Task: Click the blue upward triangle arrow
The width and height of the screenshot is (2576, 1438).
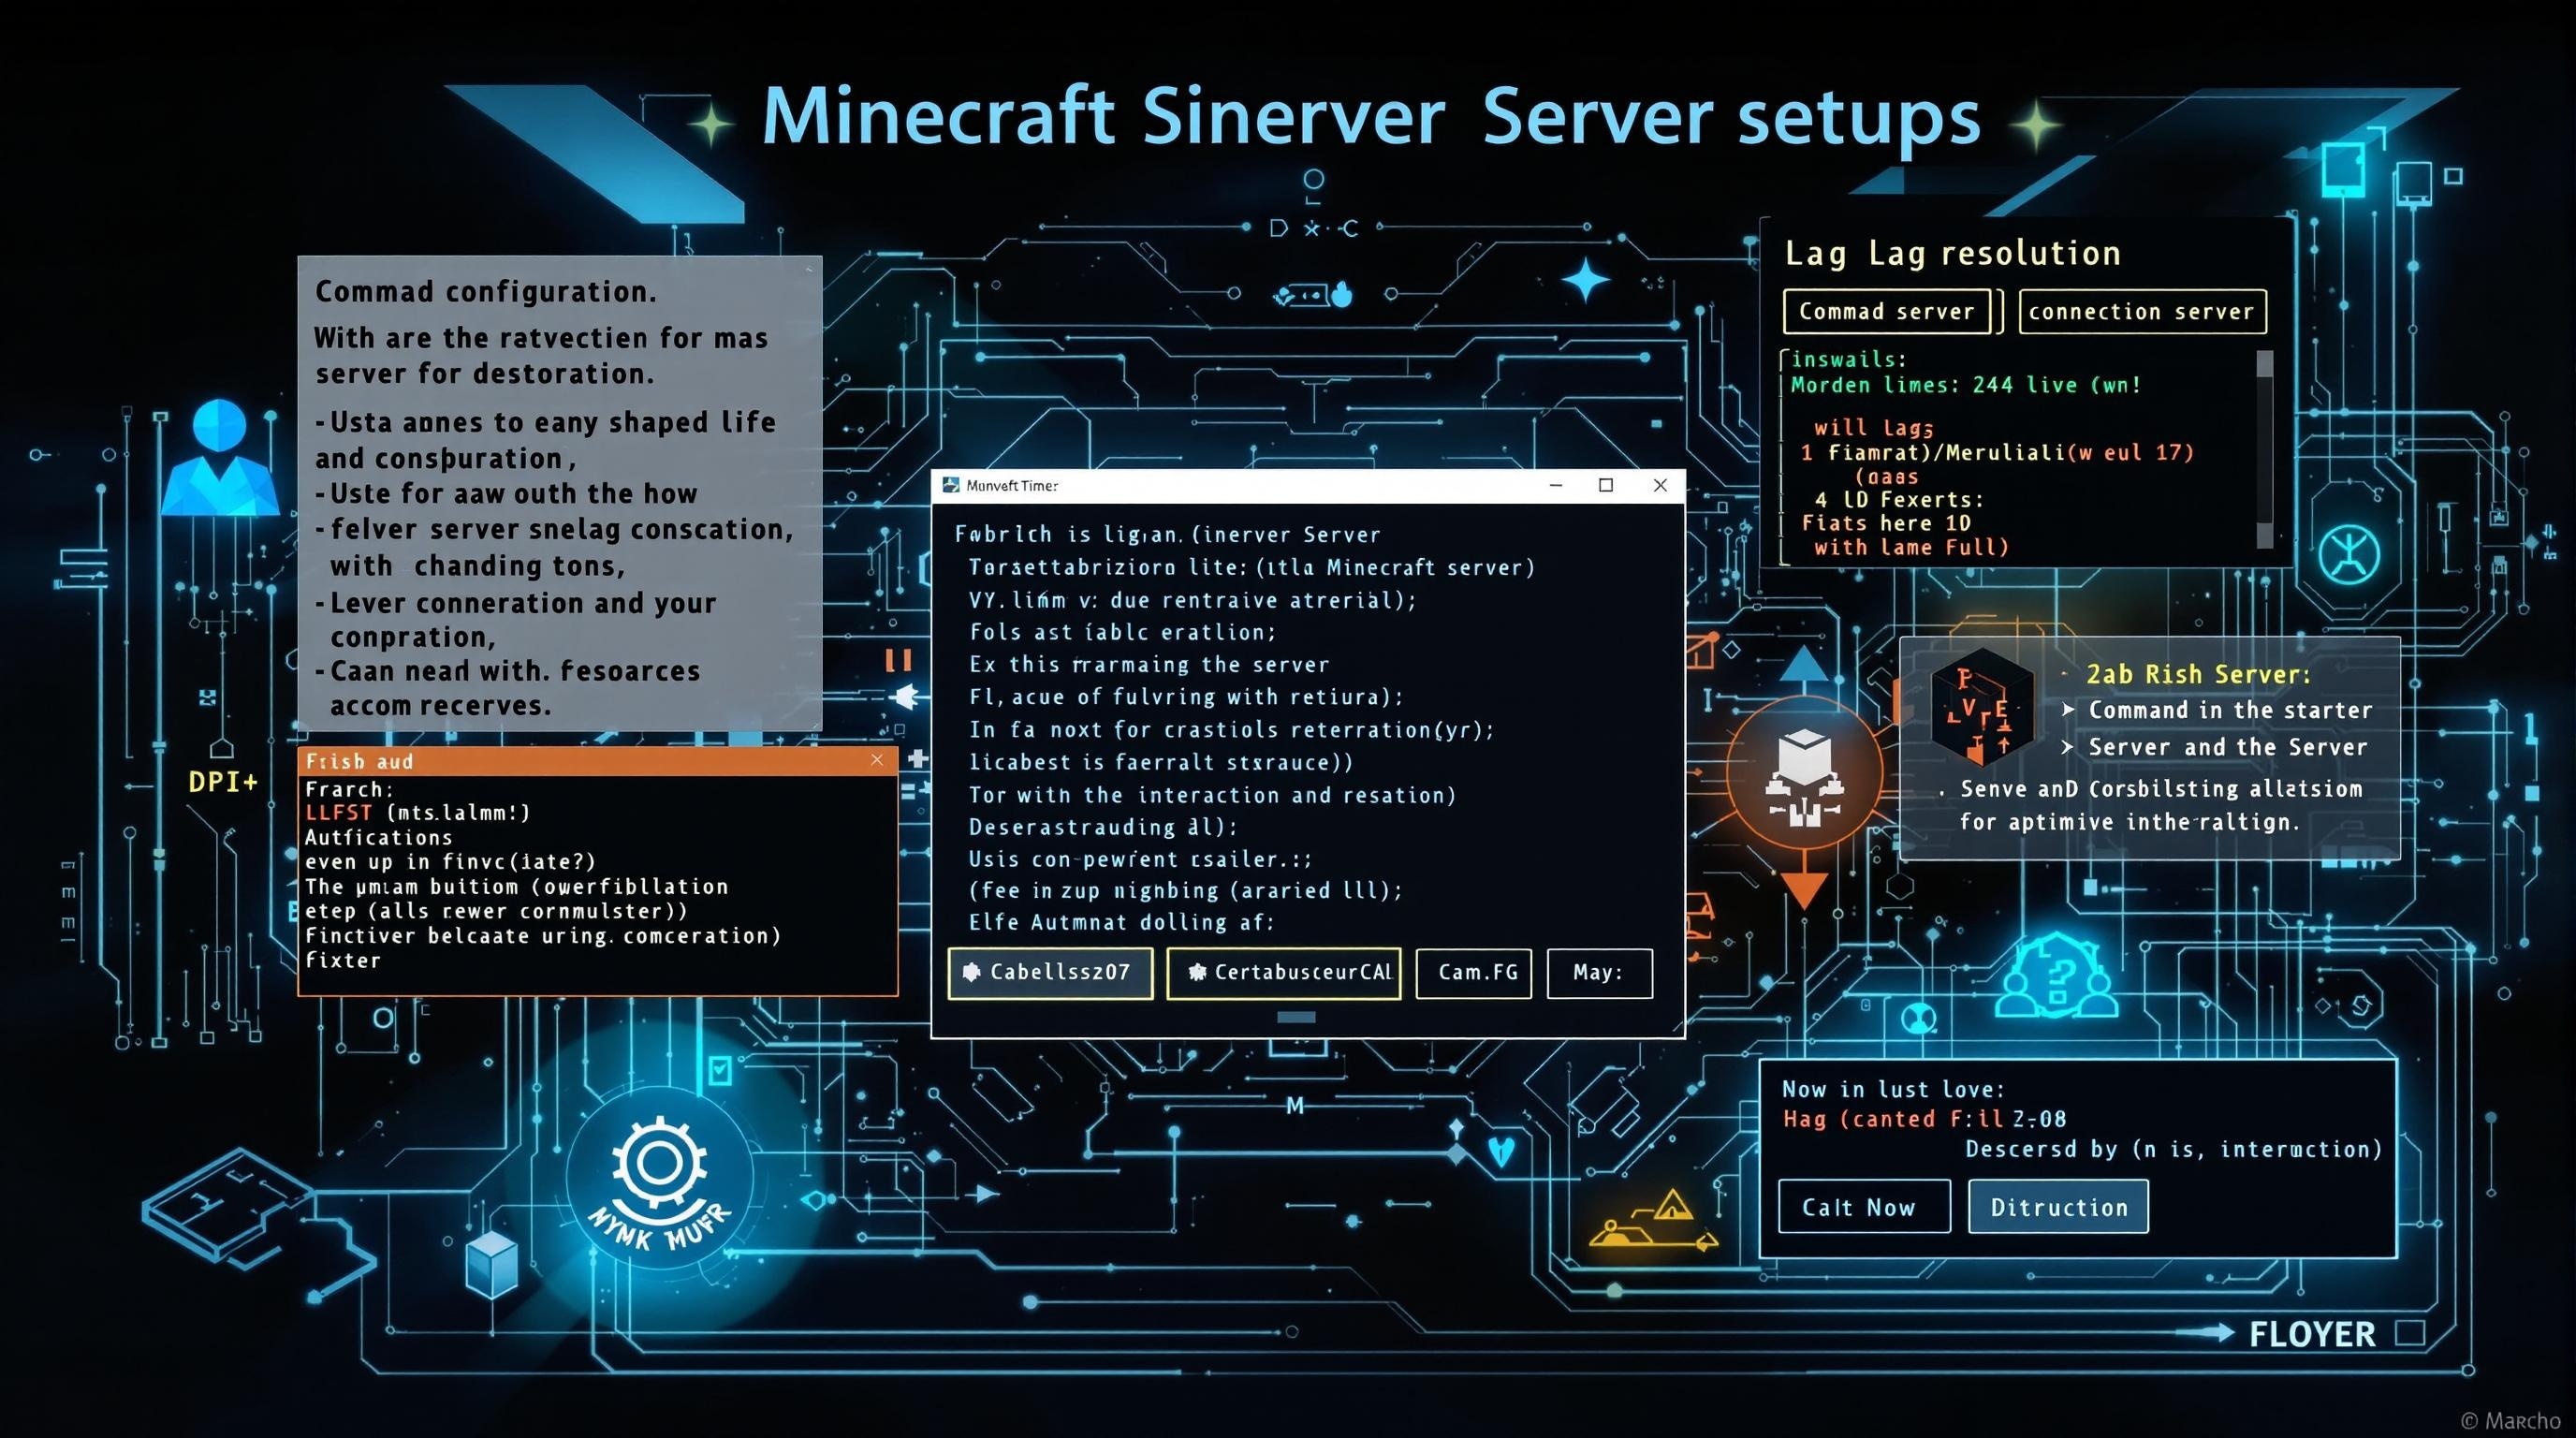Action: (x=1803, y=665)
